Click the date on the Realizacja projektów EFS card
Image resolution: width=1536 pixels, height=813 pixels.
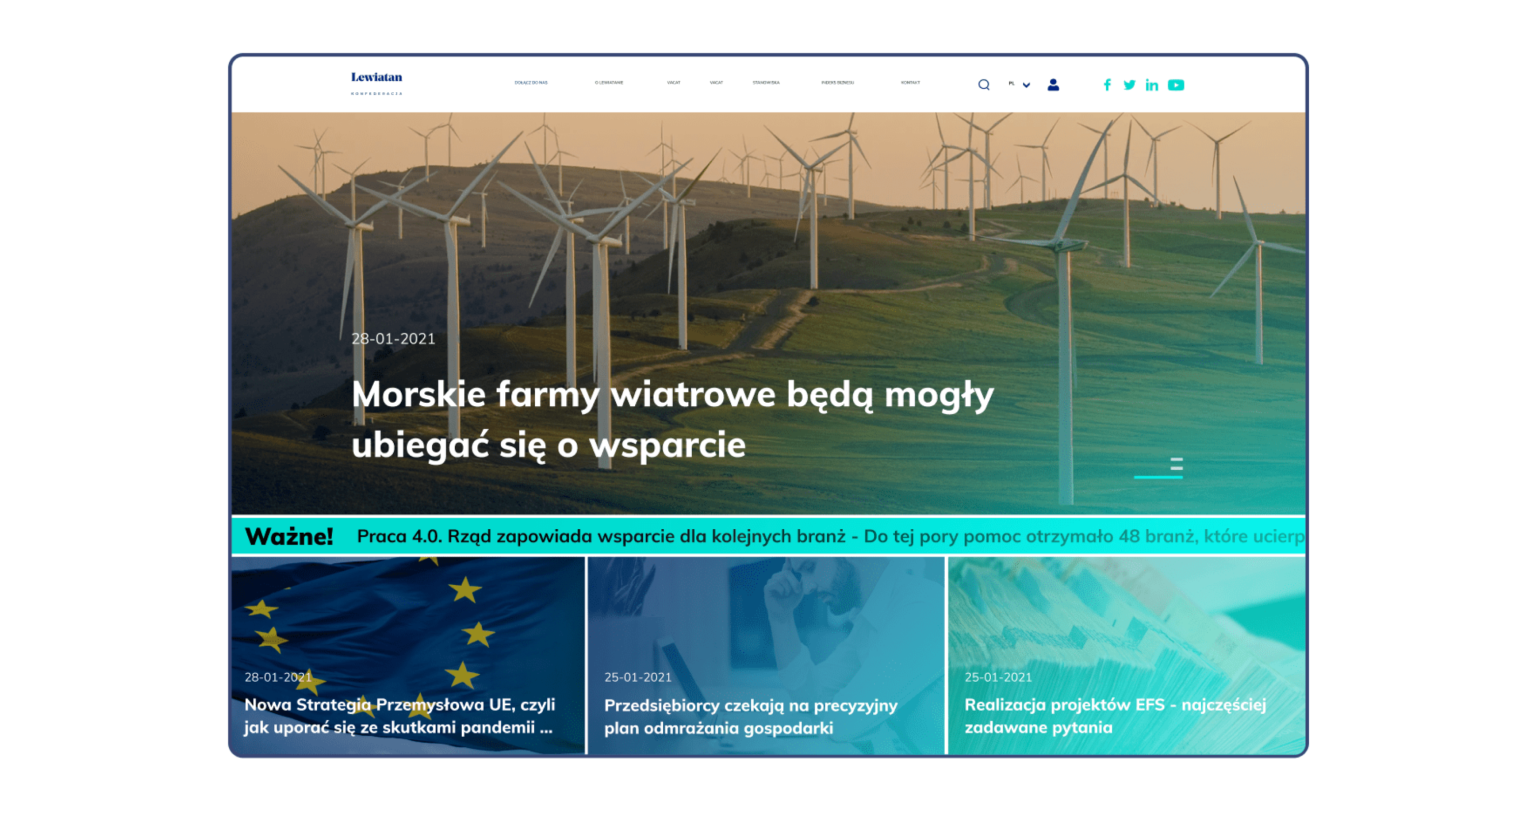(998, 677)
